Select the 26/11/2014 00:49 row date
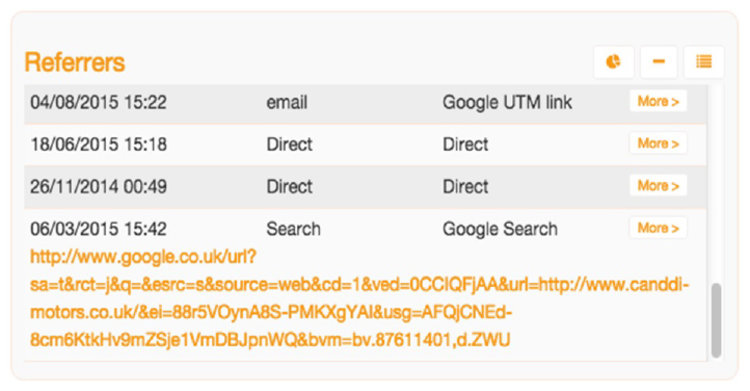750x391 pixels. 99,186
